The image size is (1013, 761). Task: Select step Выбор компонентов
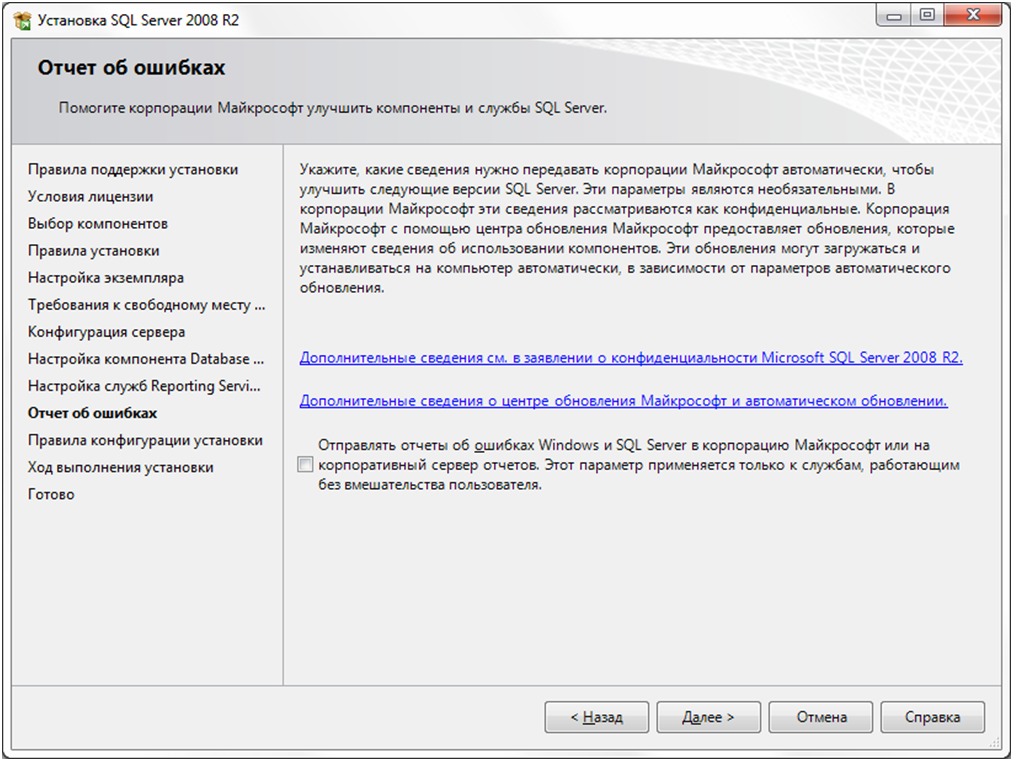(x=98, y=224)
